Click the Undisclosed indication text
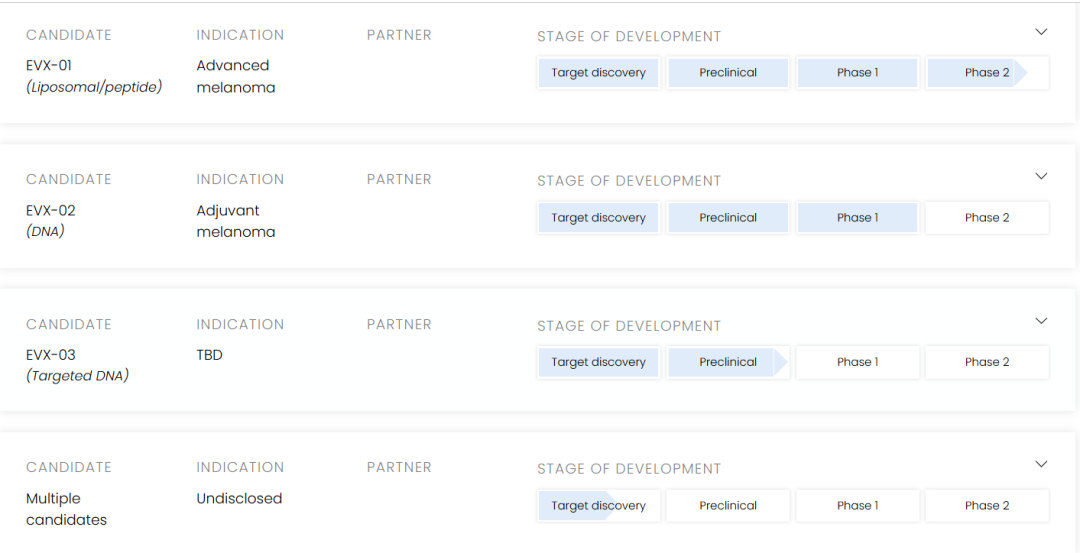 [239, 498]
